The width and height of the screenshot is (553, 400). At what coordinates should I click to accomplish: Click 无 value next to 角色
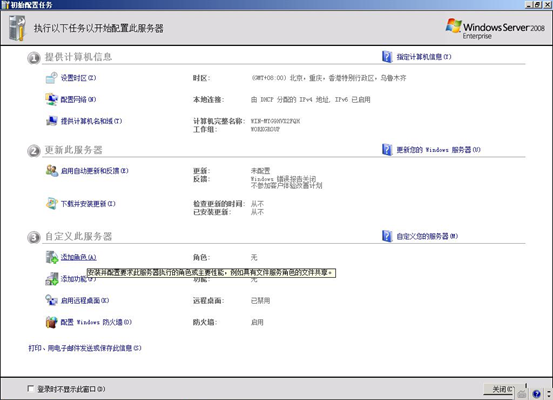(x=254, y=257)
